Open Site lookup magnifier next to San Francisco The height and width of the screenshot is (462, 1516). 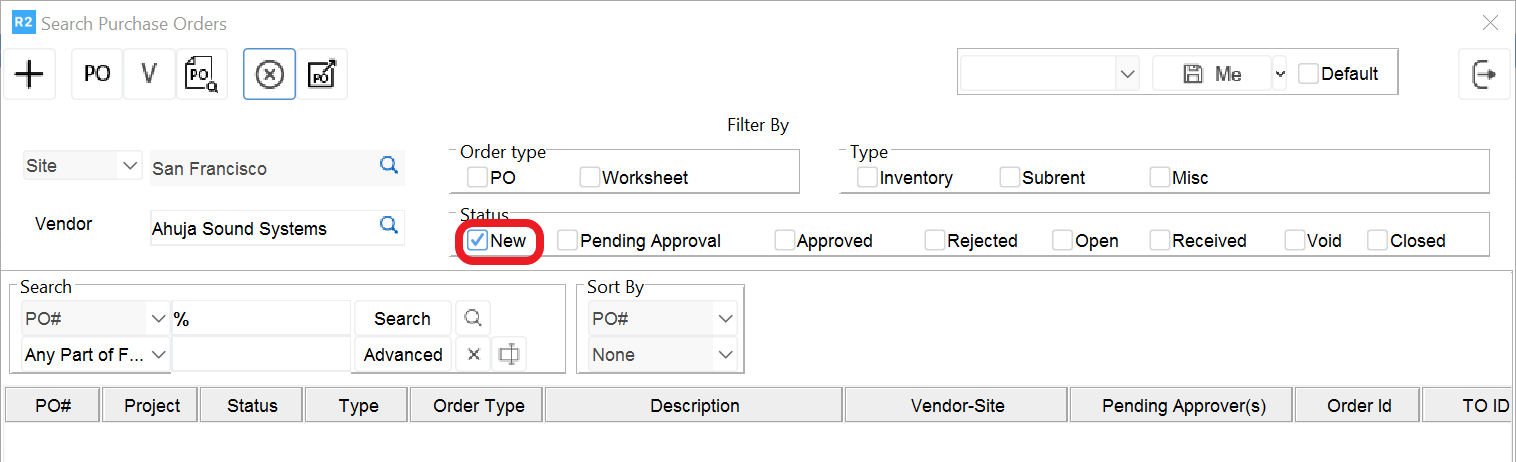[389, 165]
